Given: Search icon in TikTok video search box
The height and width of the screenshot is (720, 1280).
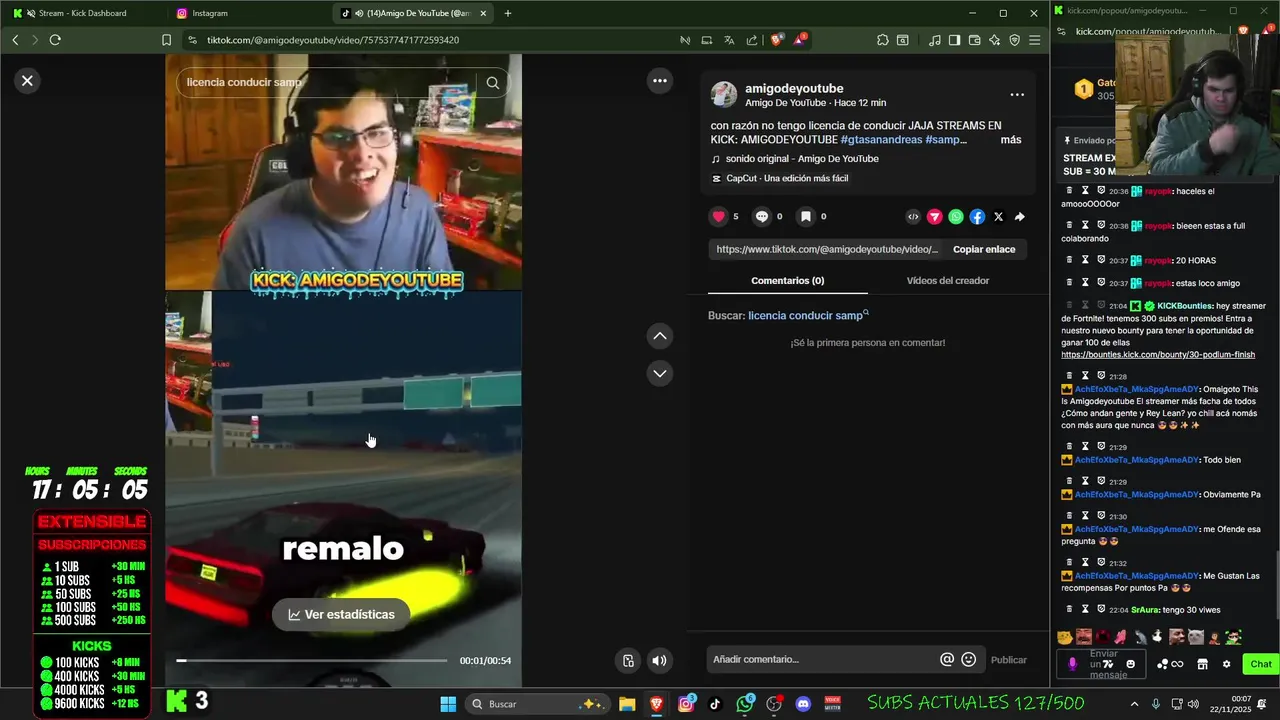Looking at the screenshot, I should click(x=493, y=83).
